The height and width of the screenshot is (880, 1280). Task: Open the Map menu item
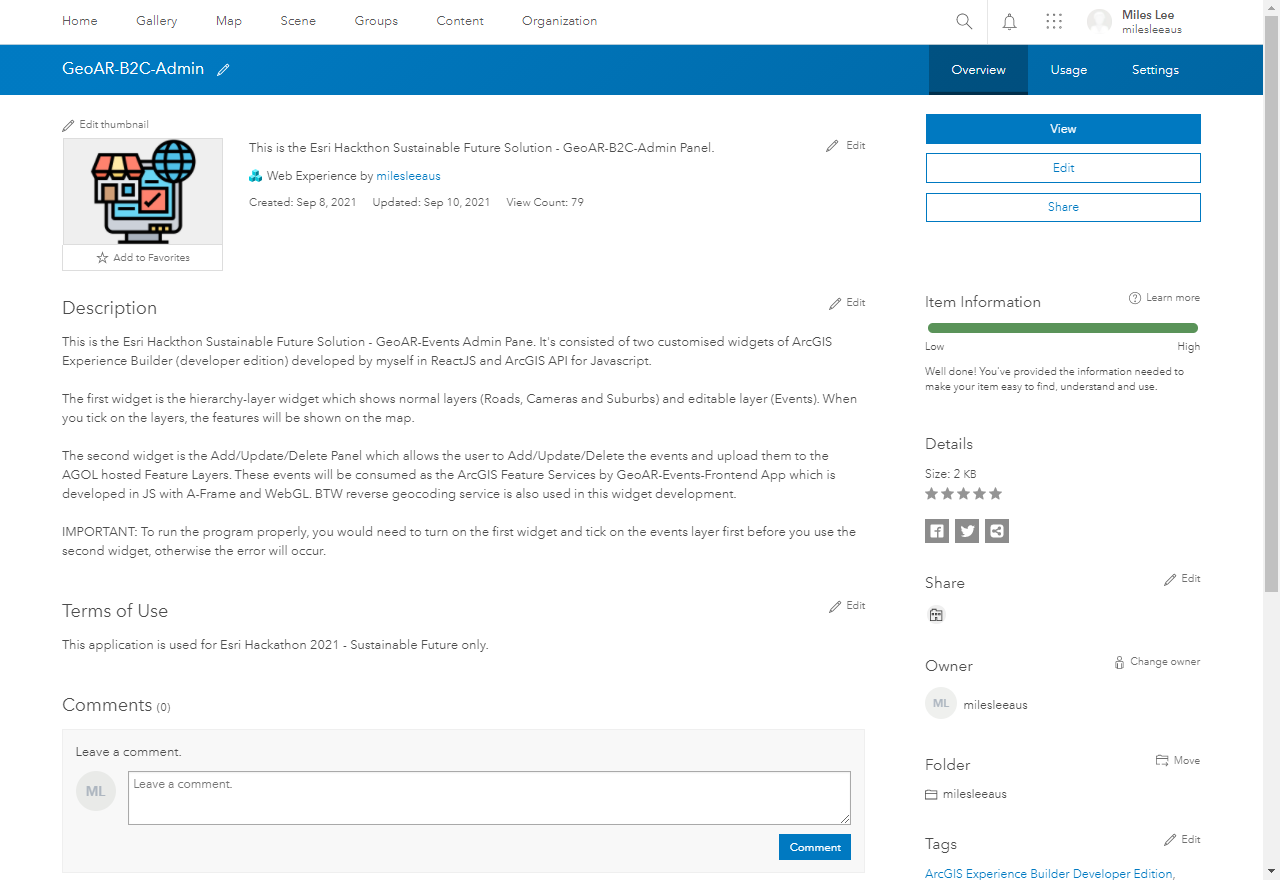click(229, 21)
